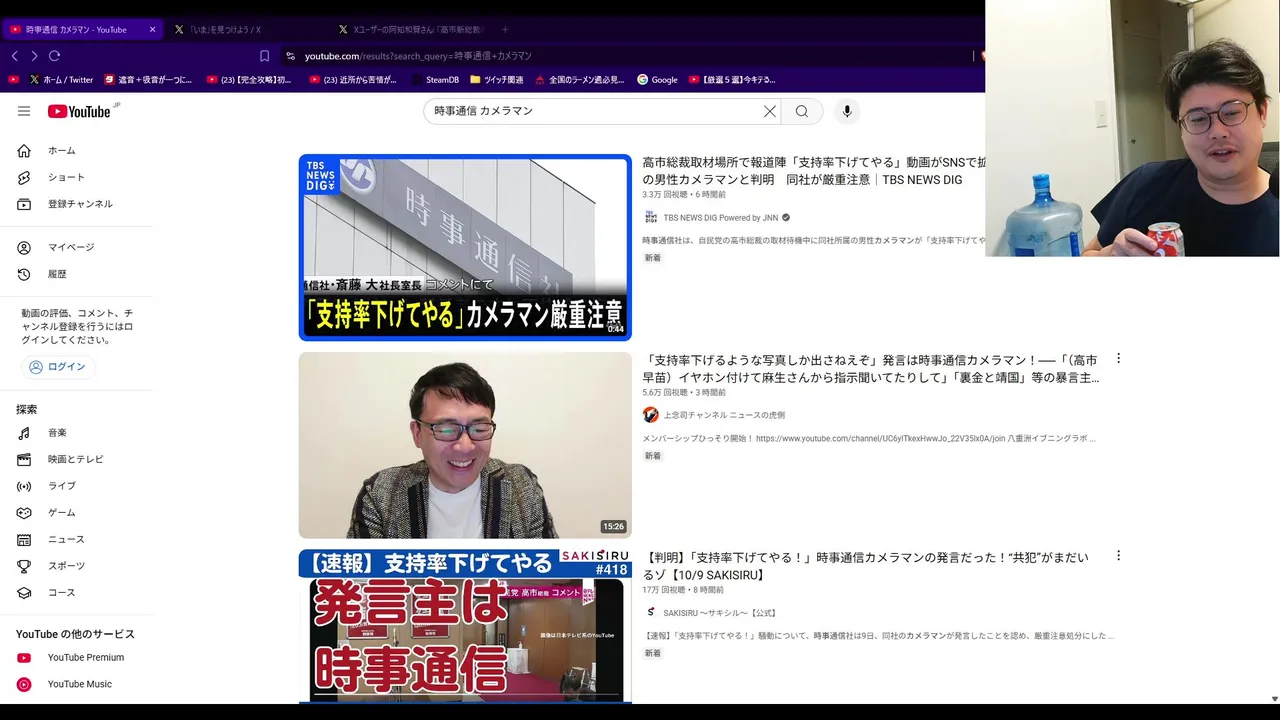This screenshot has width=1280, height=720.
Task: Click the page scrollbar down arrow
Action: pyautogui.click(x=1274, y=698)
